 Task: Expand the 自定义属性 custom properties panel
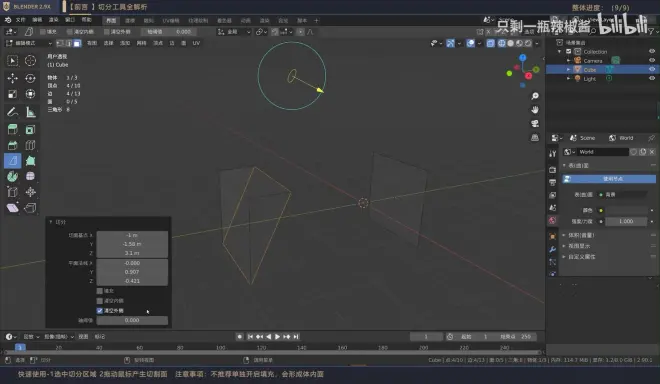point(564,257)
